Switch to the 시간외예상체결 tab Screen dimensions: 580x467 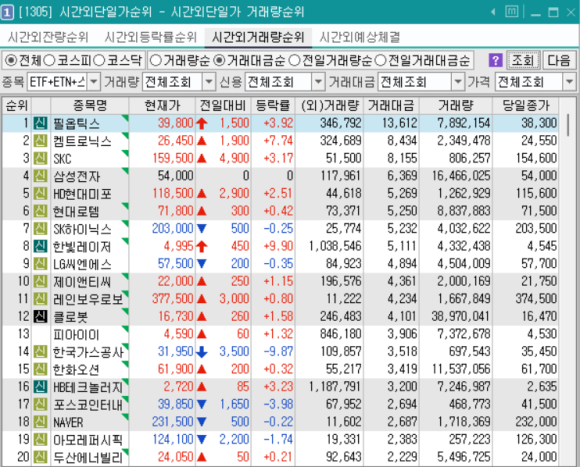tap(360, 37)
